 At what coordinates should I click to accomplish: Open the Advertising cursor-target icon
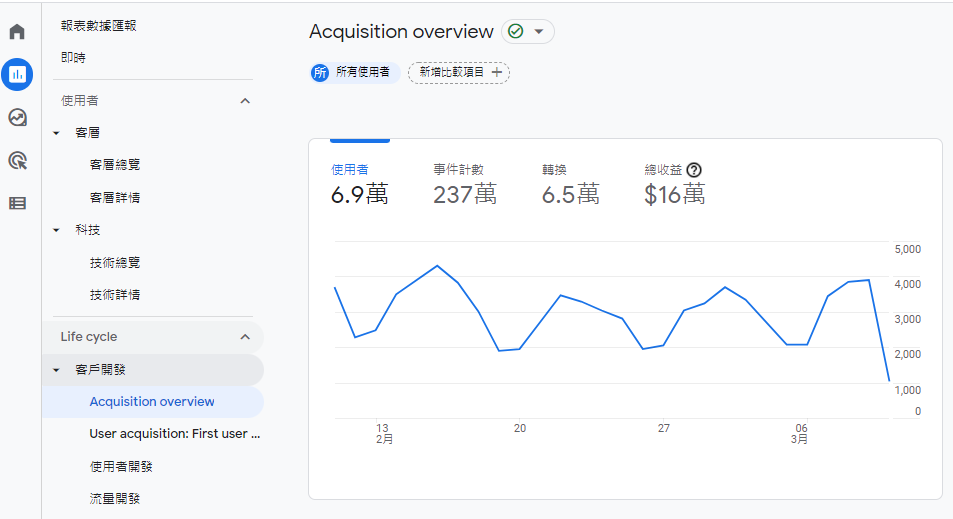coord(17,160)
